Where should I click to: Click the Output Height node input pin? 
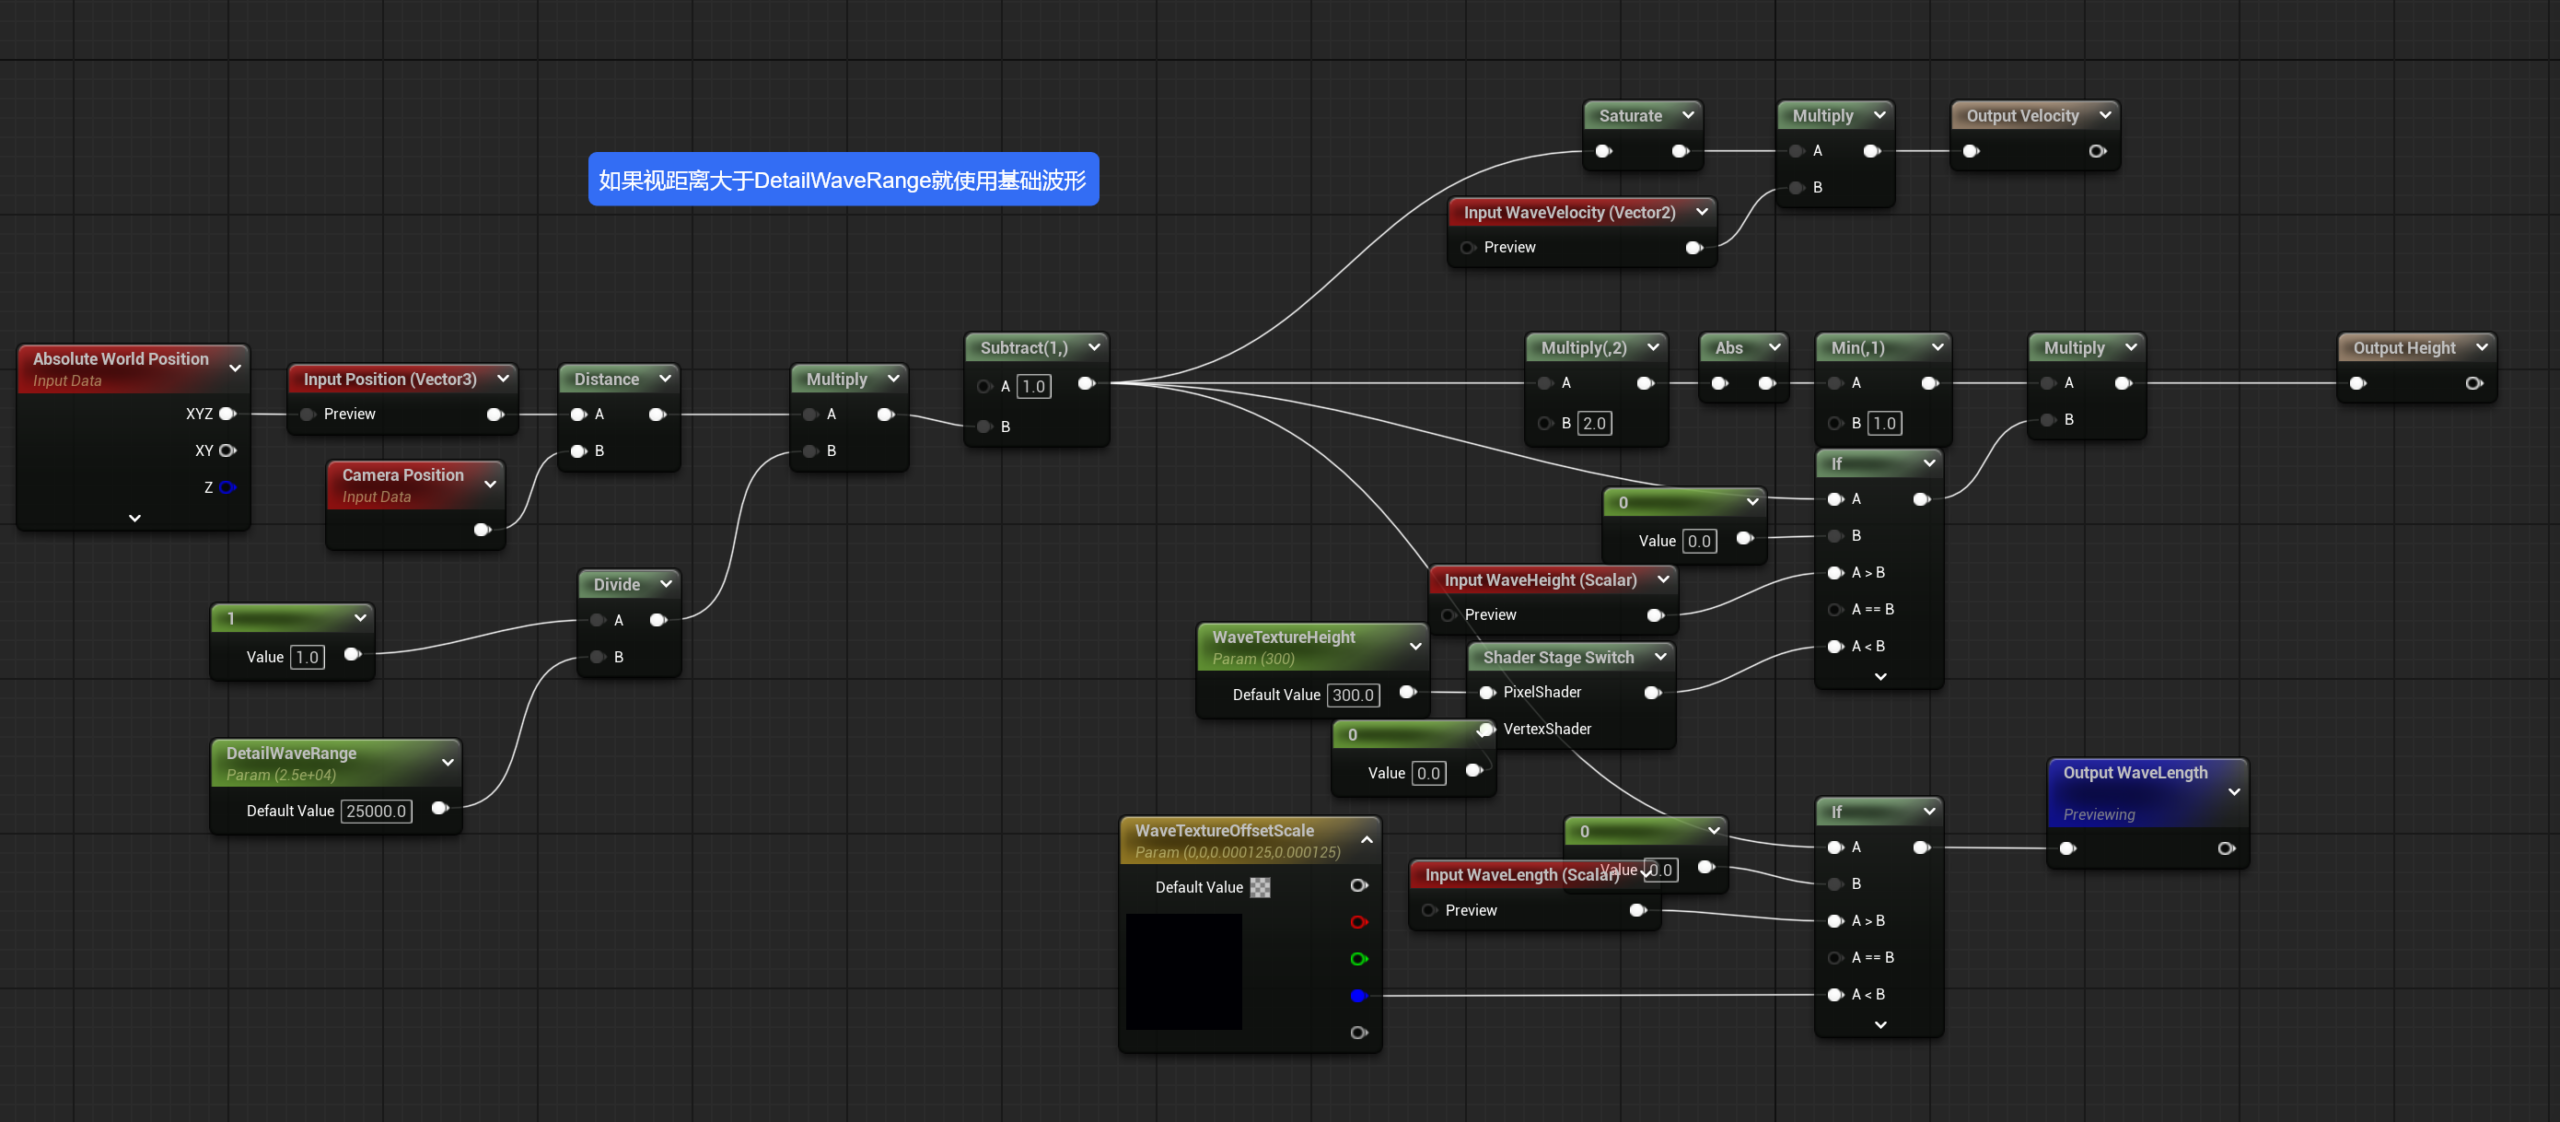pyautogui.click(x=2357, y=383)
